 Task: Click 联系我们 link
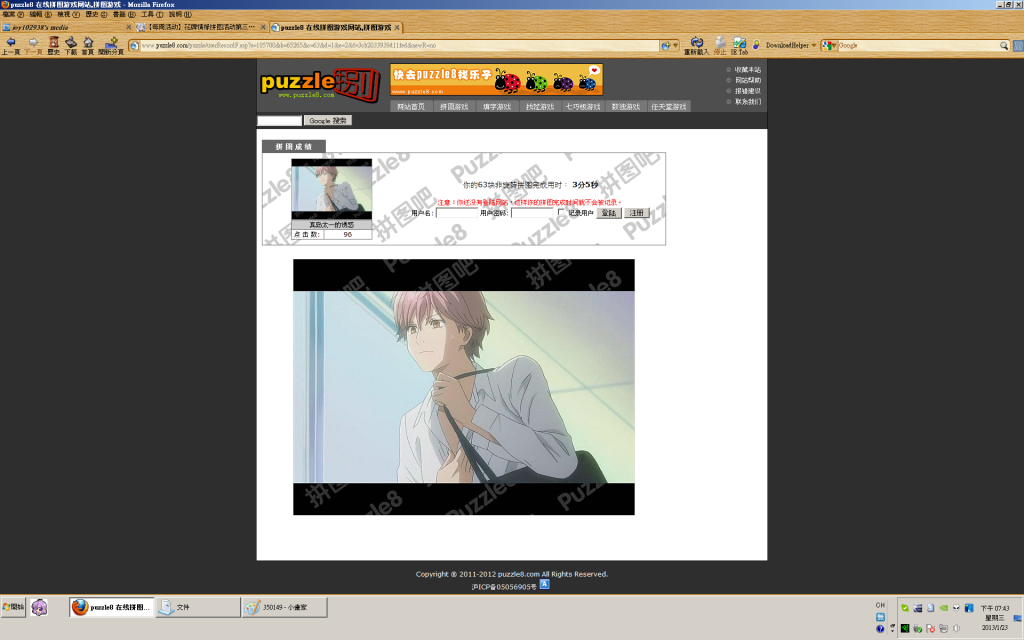click(x=748, y=101)
